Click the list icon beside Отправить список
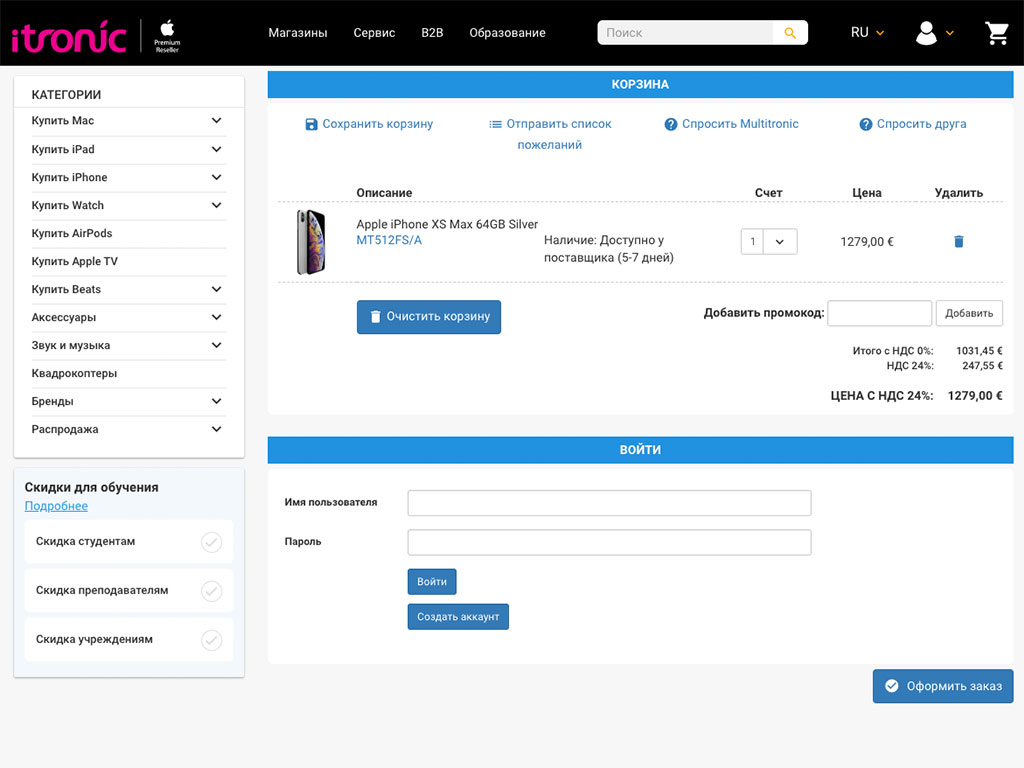The image size is (1024, 768). (x=496, y=124)
